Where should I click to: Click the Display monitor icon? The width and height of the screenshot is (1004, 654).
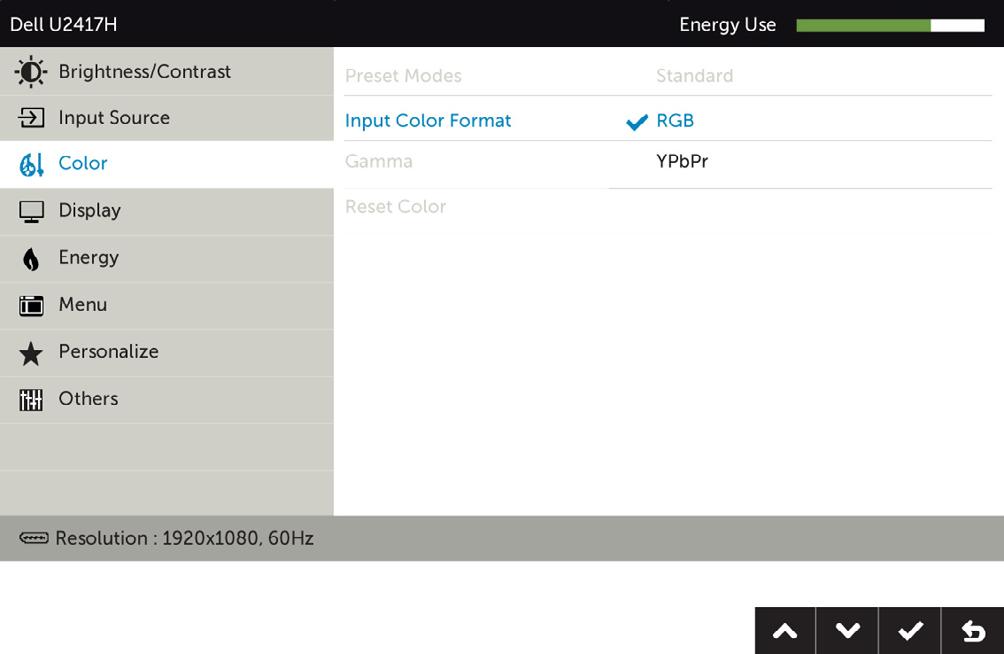tap(31, 211)
